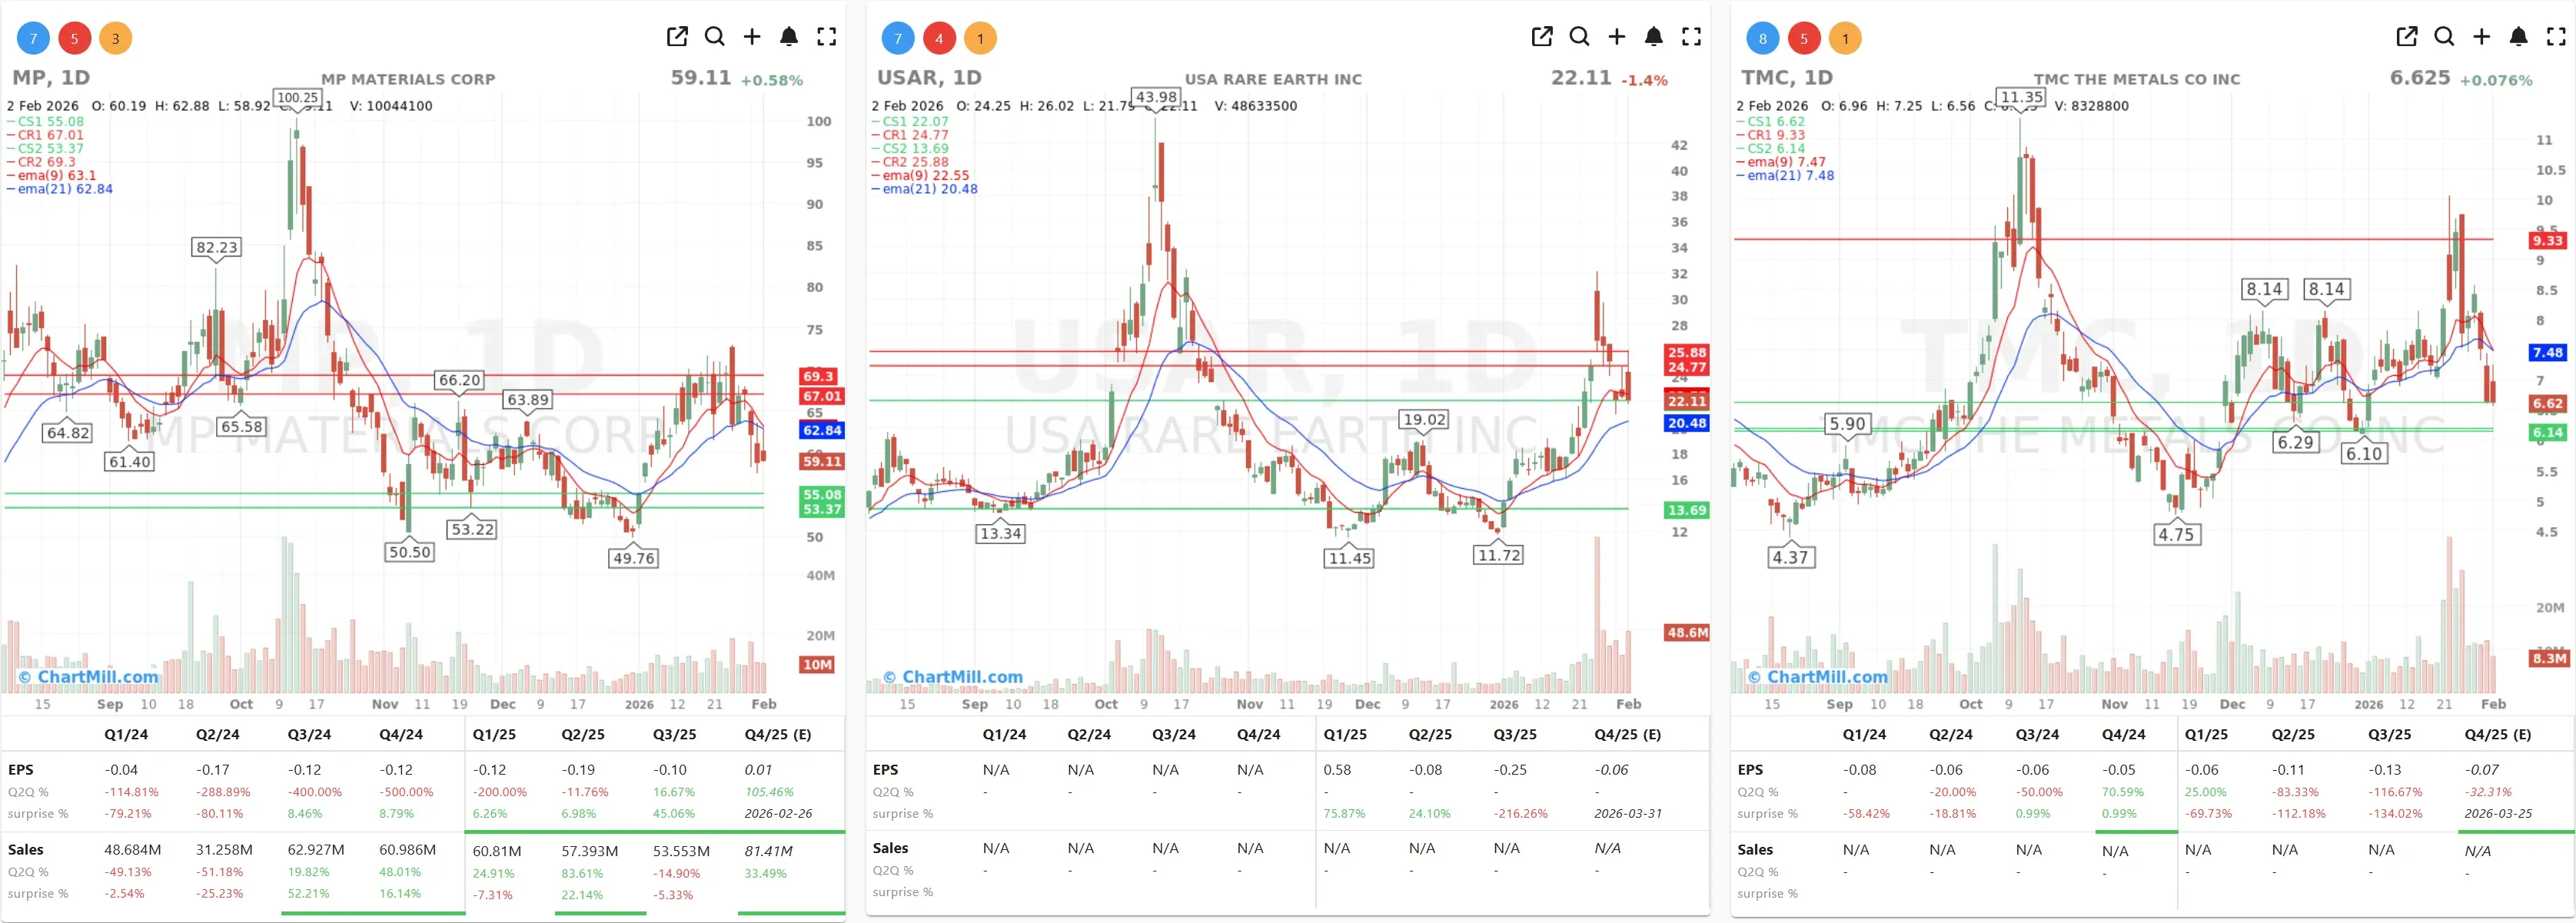Select the Q3/25 column in USAR fundamentals
The width and height of the screenshot is (2576, 923).
(1514, 735)
